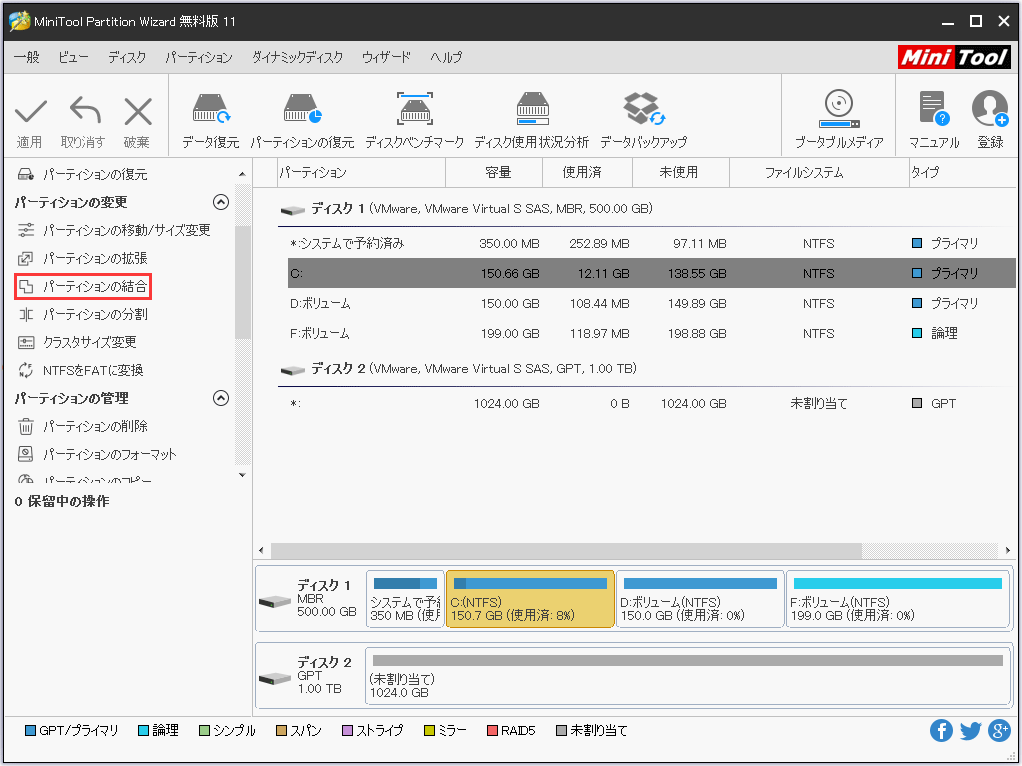Click the 取り消す (Undo) arrow icon
Screen dimensions: 1022x766
pyautogui.click(x=85, y=110)
